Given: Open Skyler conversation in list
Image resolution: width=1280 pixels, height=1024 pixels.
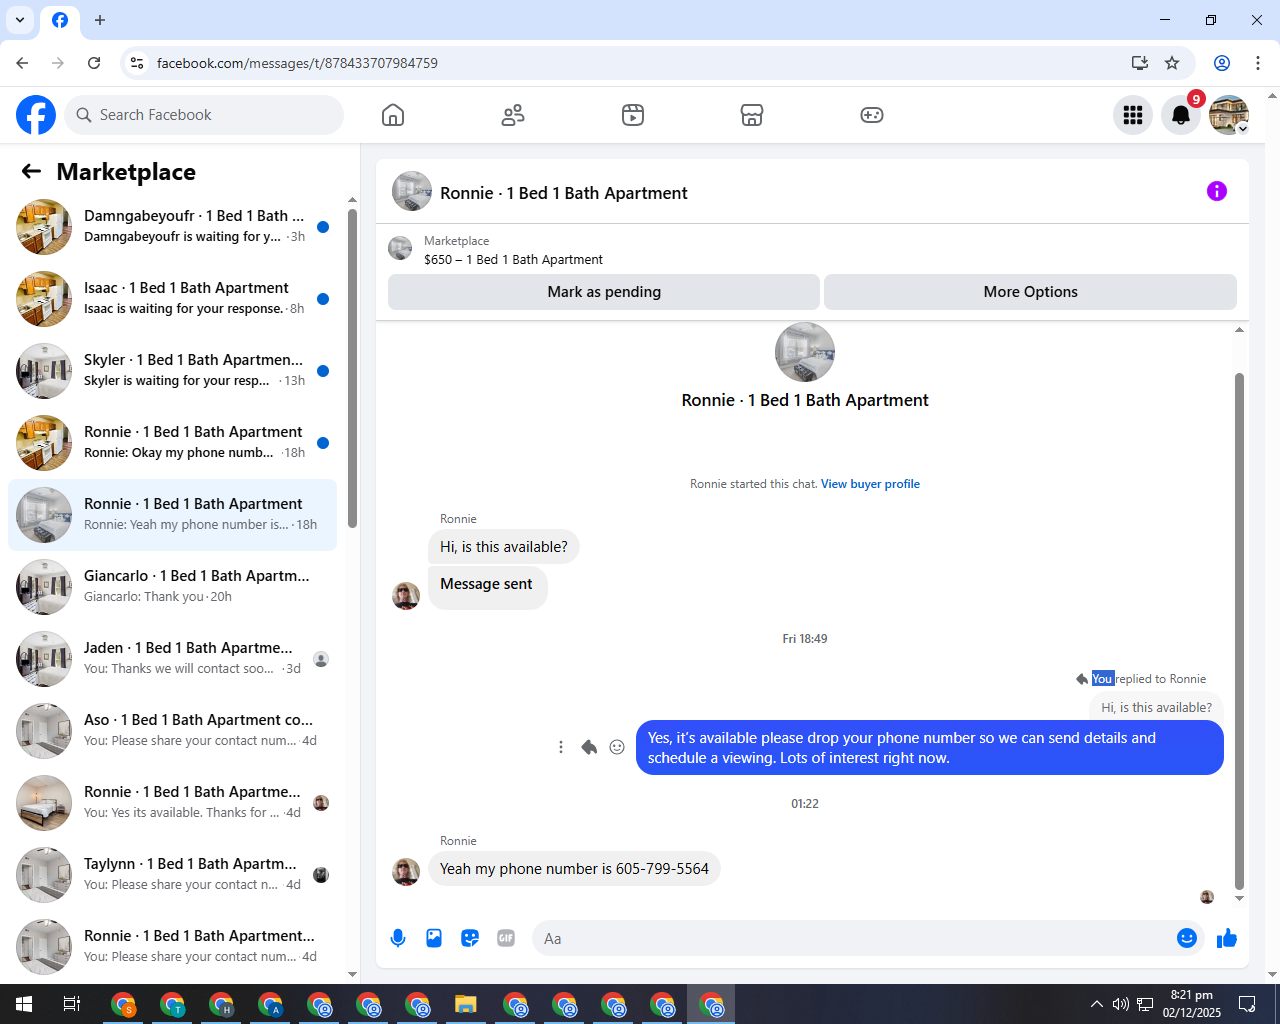Looking at the screenshot, I should click(x=172, y=371).
